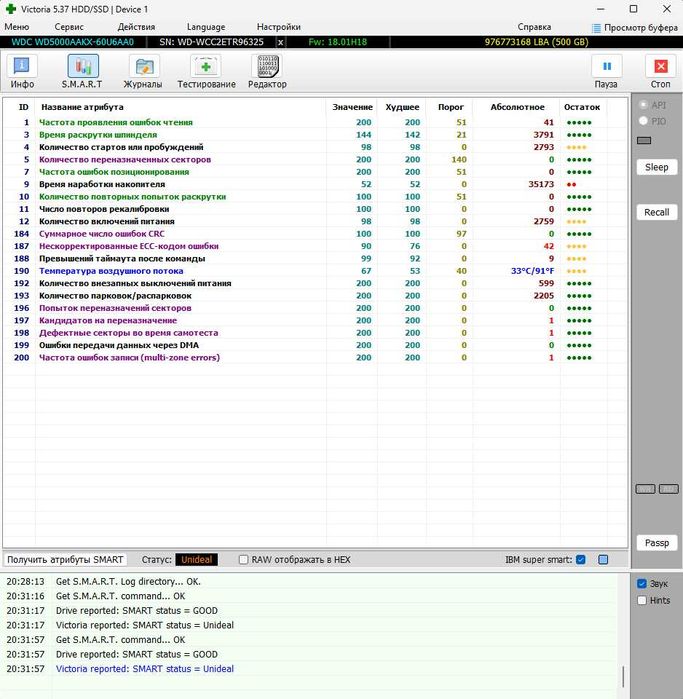
Task: Click the Просмотр буфера icon
Action: click(596, 28)
